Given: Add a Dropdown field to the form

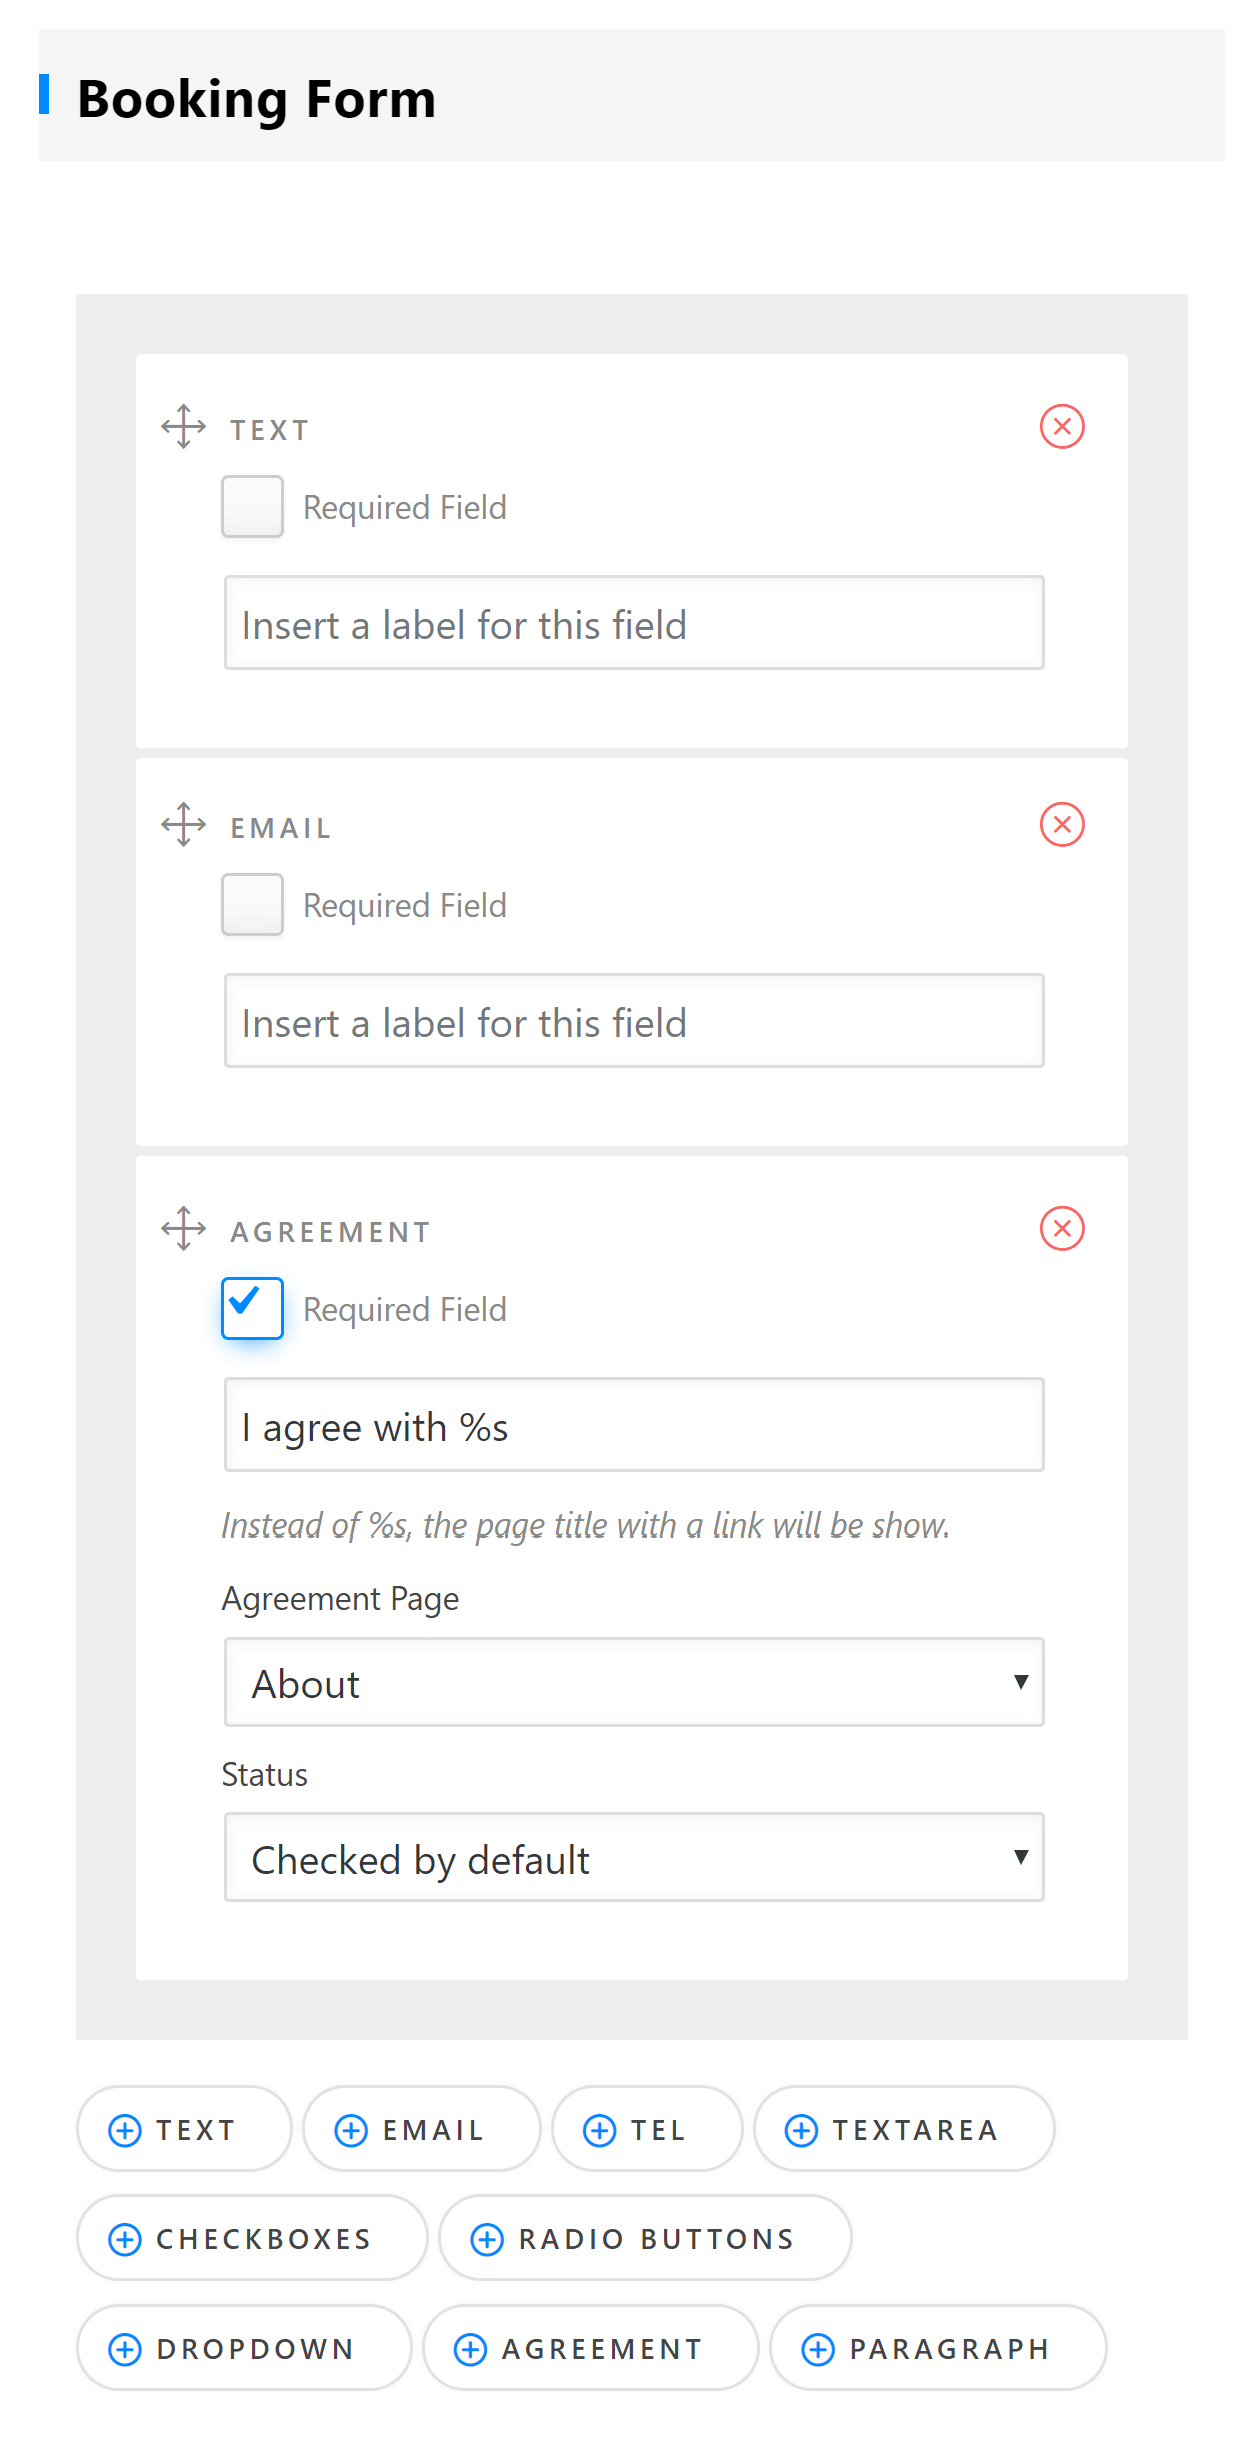Looking at the screenshot, I should [244, 2348].
